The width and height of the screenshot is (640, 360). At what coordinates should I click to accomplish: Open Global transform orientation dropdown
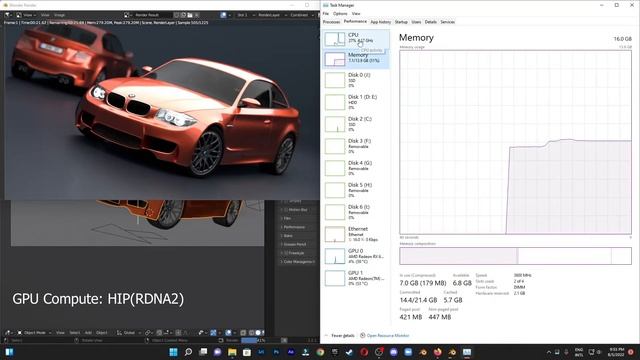[128, 333]
